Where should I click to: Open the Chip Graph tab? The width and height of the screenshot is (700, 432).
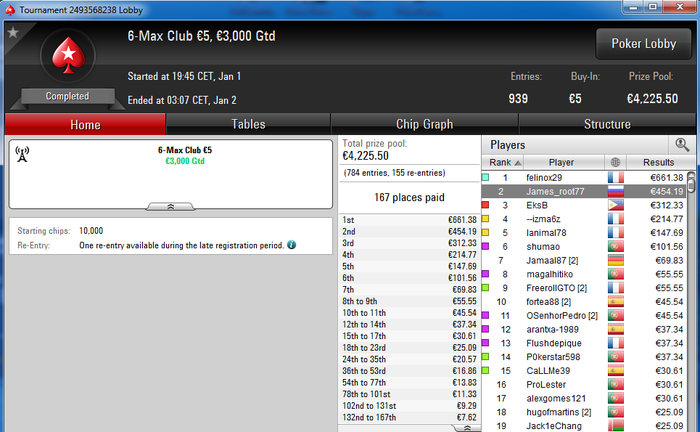pyautogui.click(x=425, y=124)
